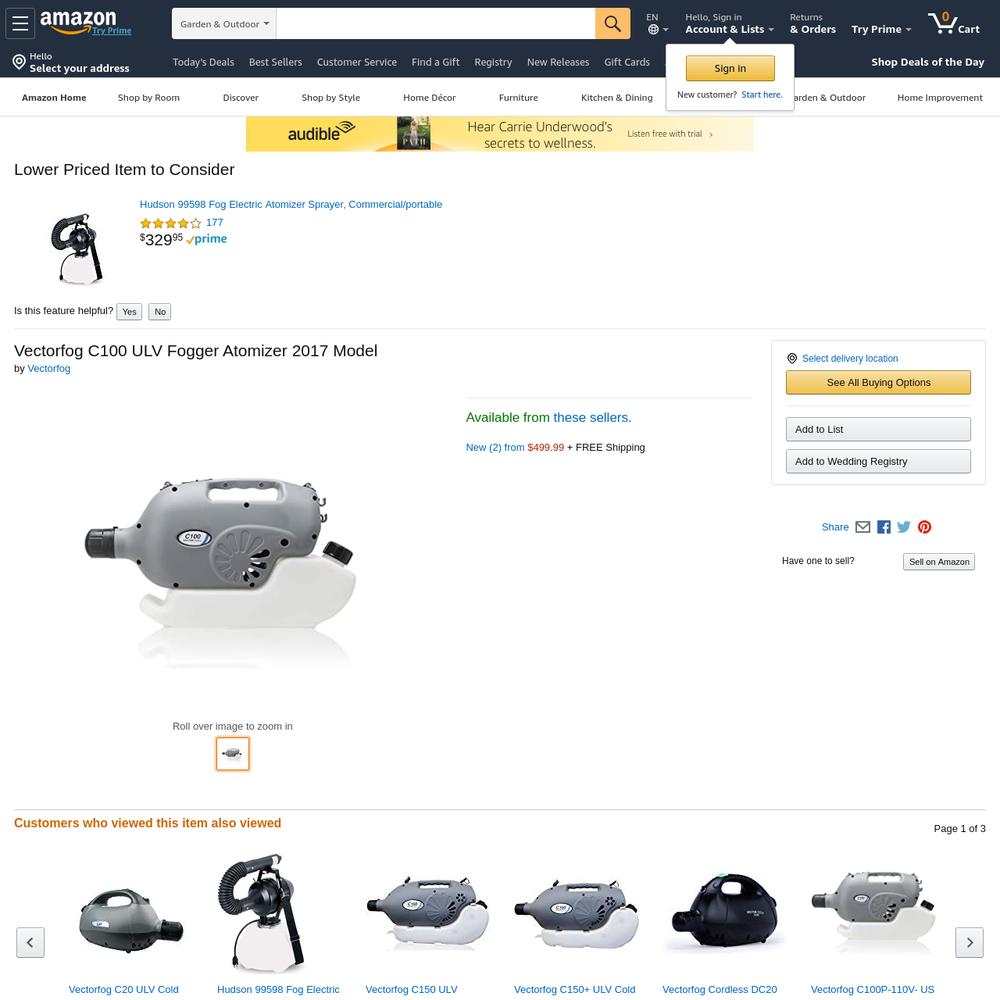
Task: Click the search magnifier button
Action: 612,24
